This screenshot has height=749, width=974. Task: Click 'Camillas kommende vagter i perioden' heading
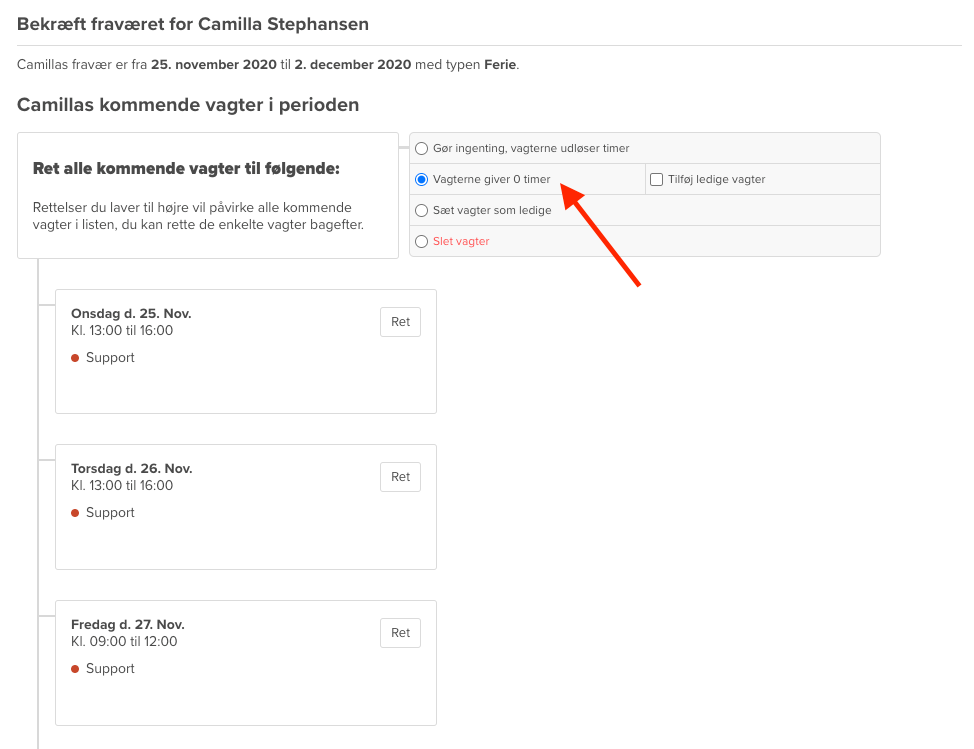click(x=188, y=105)
